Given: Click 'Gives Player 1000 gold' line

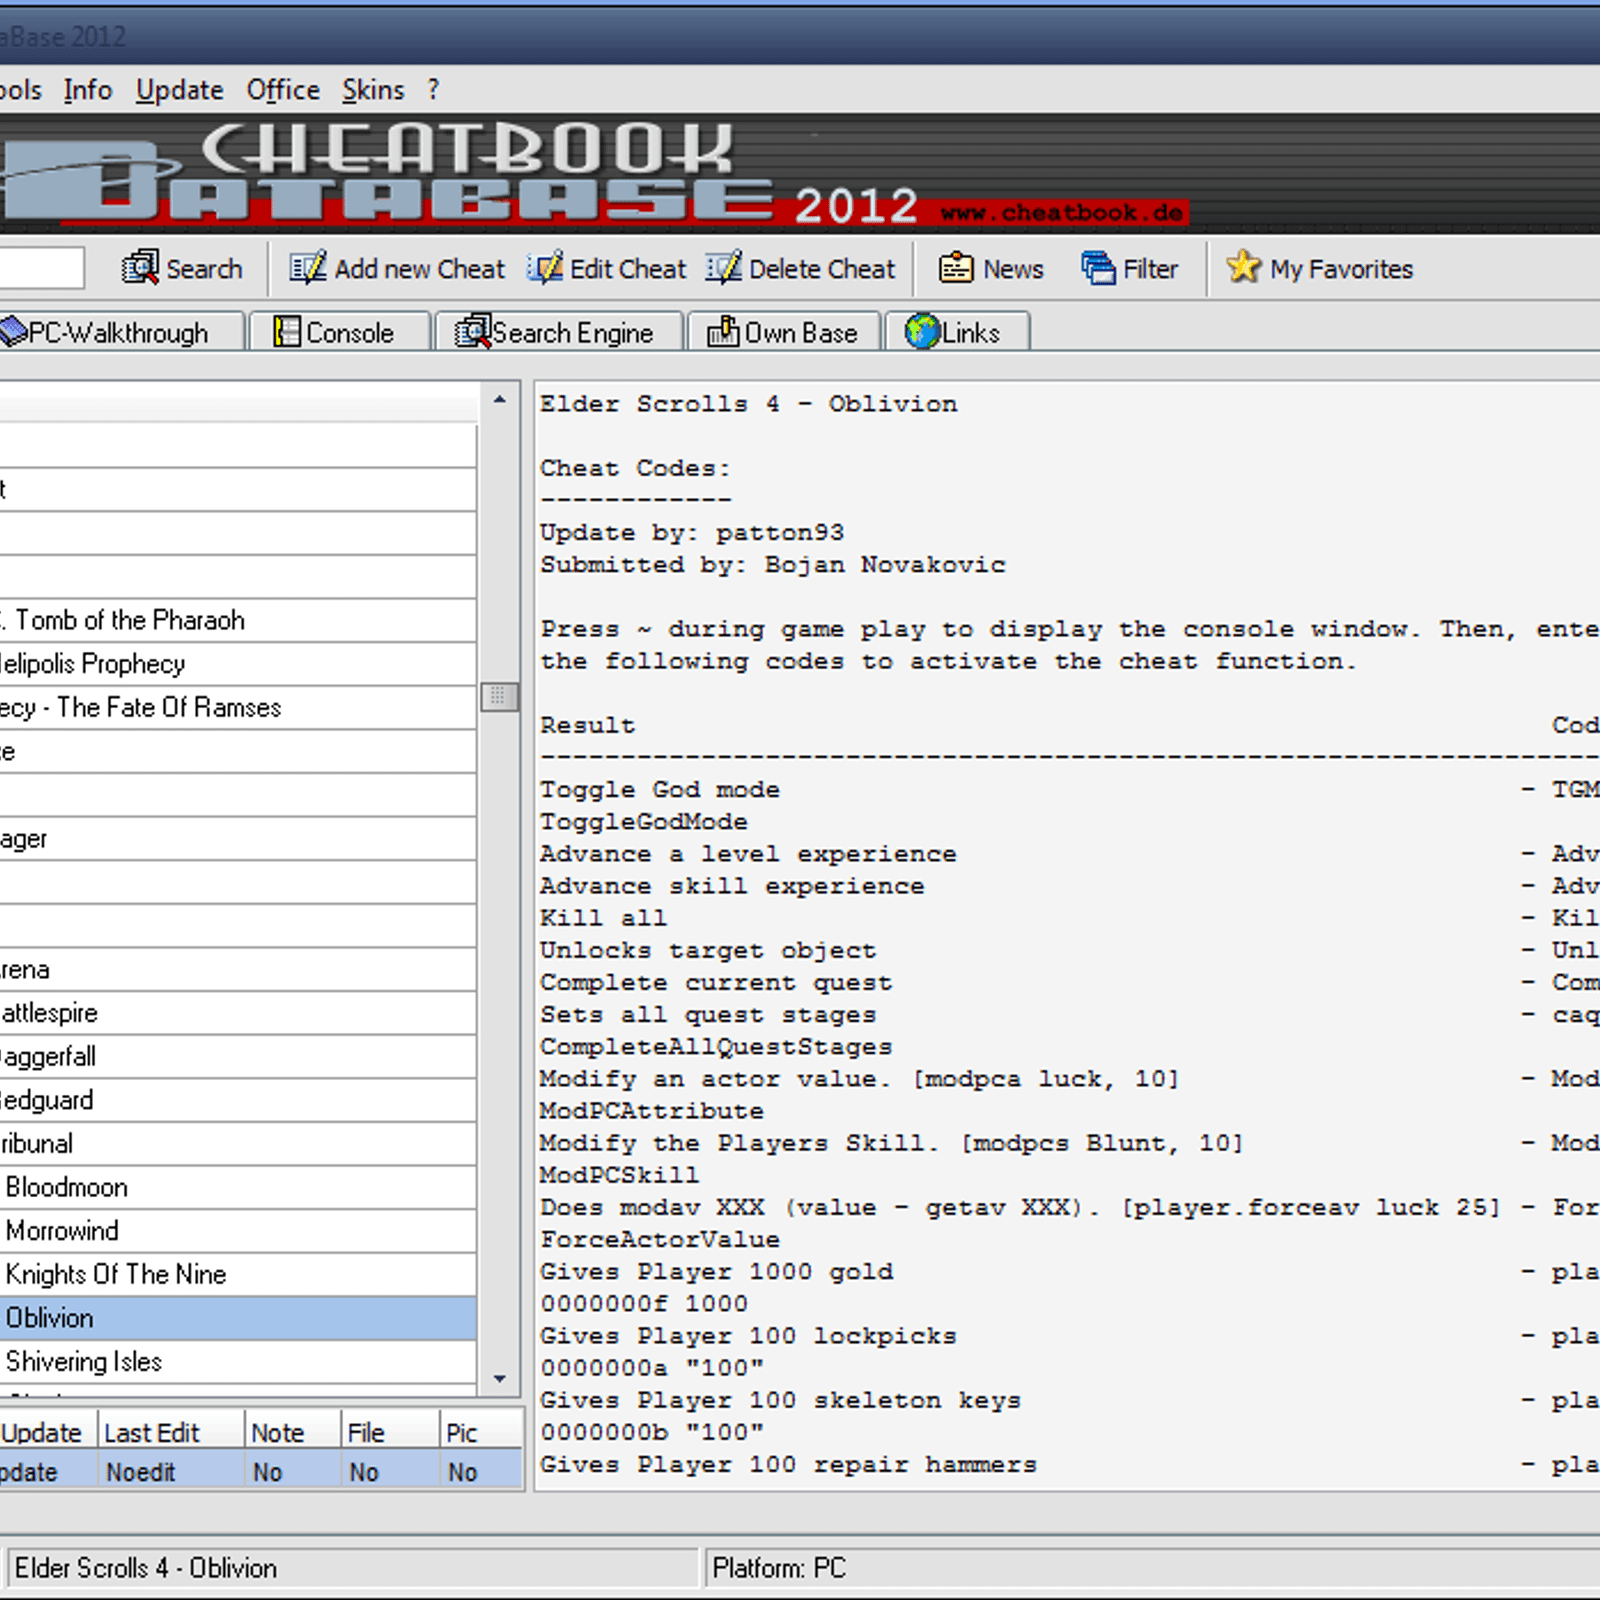Looking at the screenshot, I should pos(717,1272).
